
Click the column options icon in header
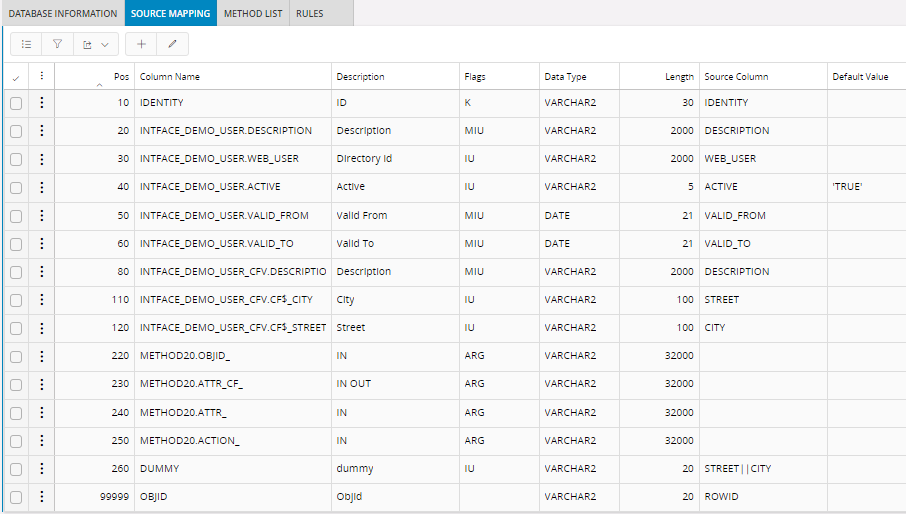[x=41, y=76]
